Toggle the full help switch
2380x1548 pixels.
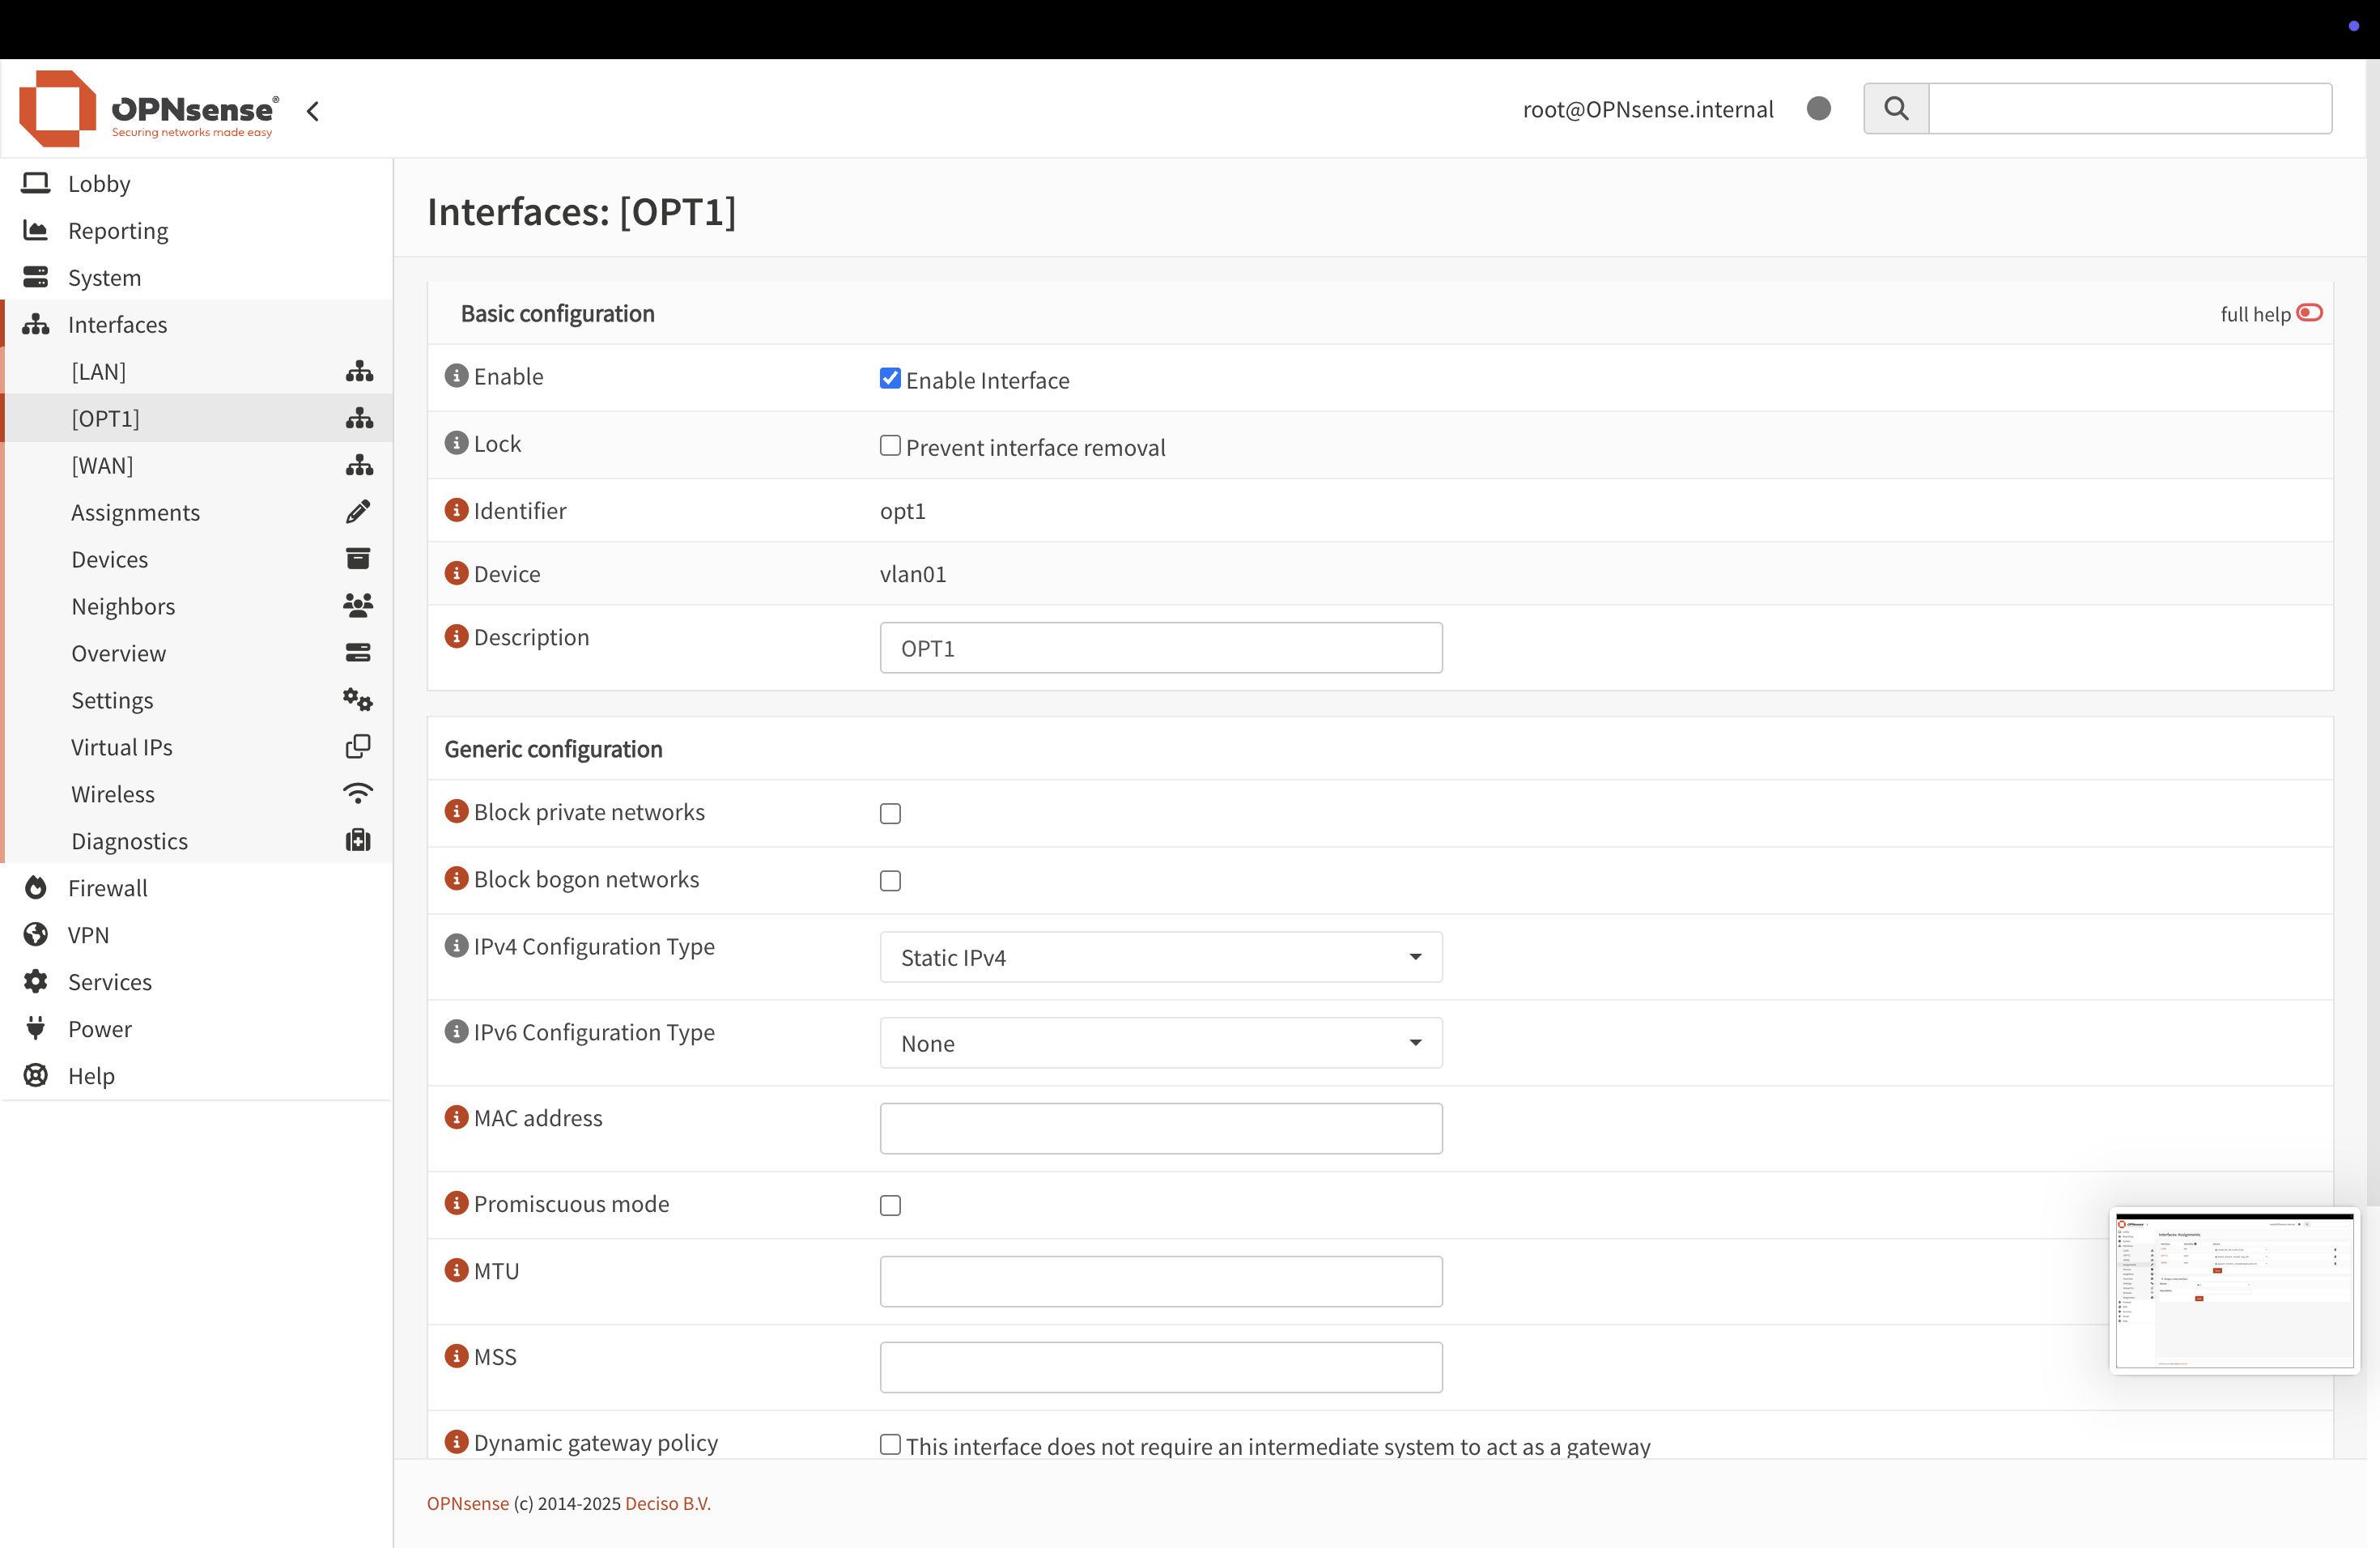(2309, 313)
